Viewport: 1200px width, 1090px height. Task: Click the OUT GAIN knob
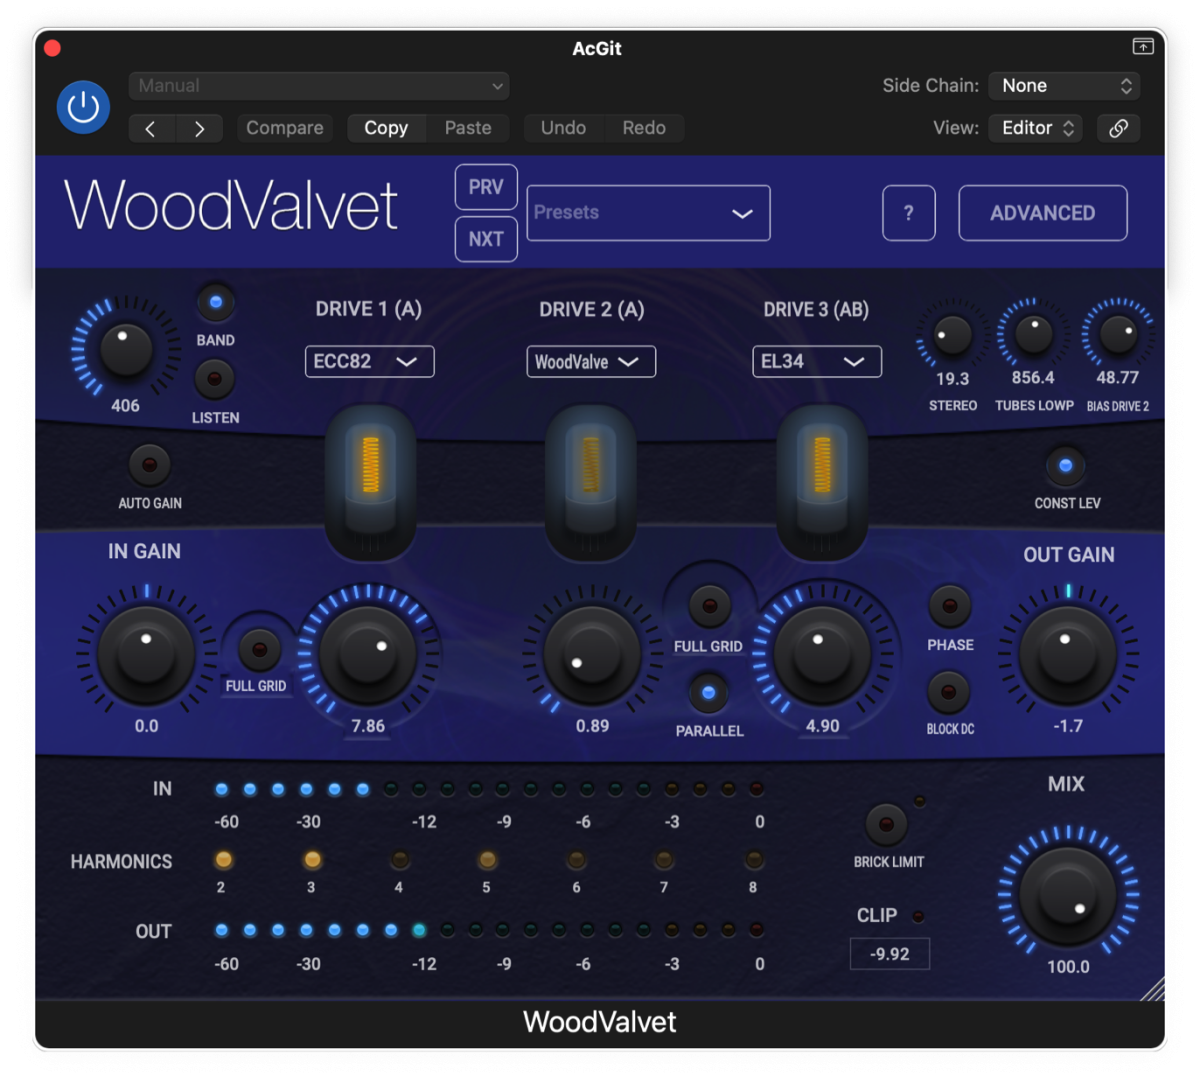click(1067, 655)
